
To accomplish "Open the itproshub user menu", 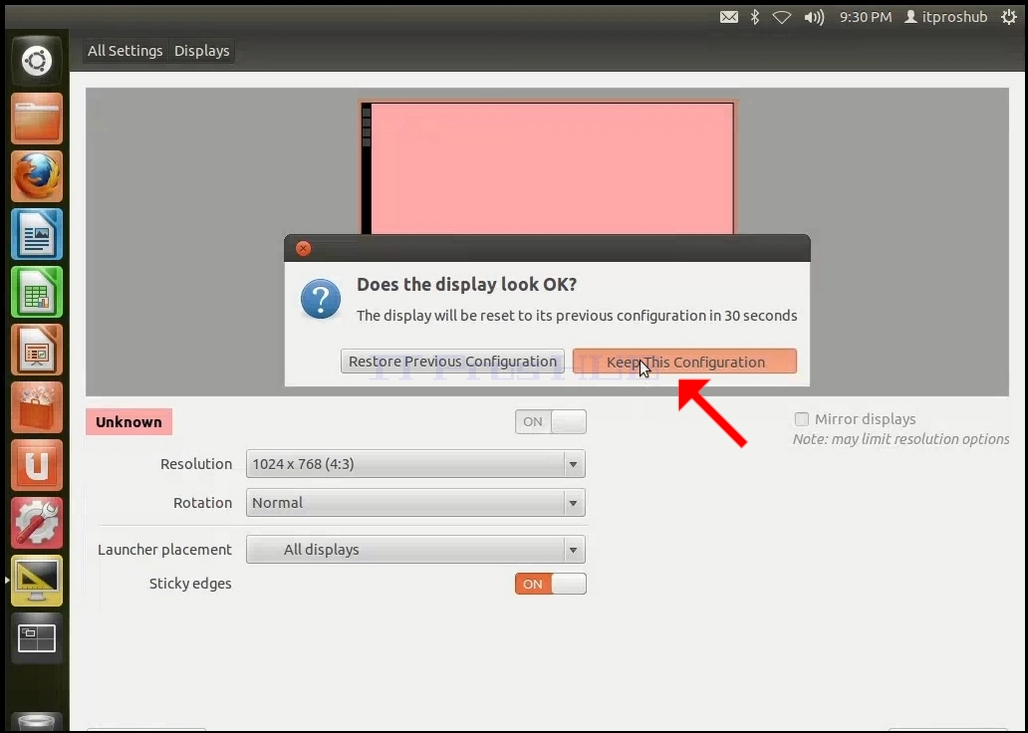I will point(946,17).
